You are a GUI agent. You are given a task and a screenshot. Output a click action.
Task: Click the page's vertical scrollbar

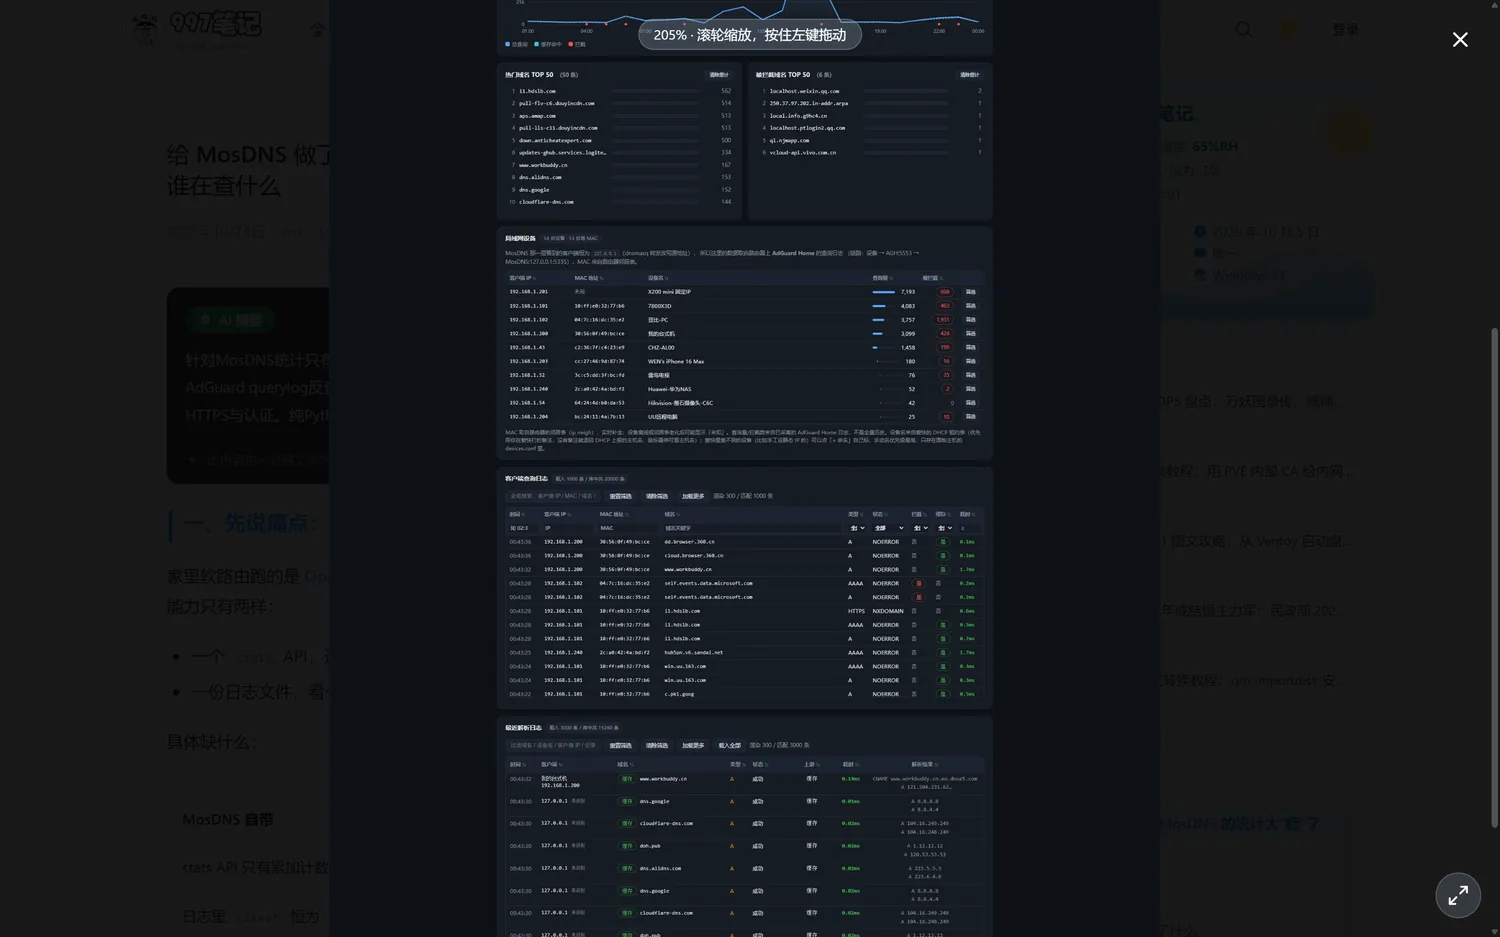pos(1495,577)
